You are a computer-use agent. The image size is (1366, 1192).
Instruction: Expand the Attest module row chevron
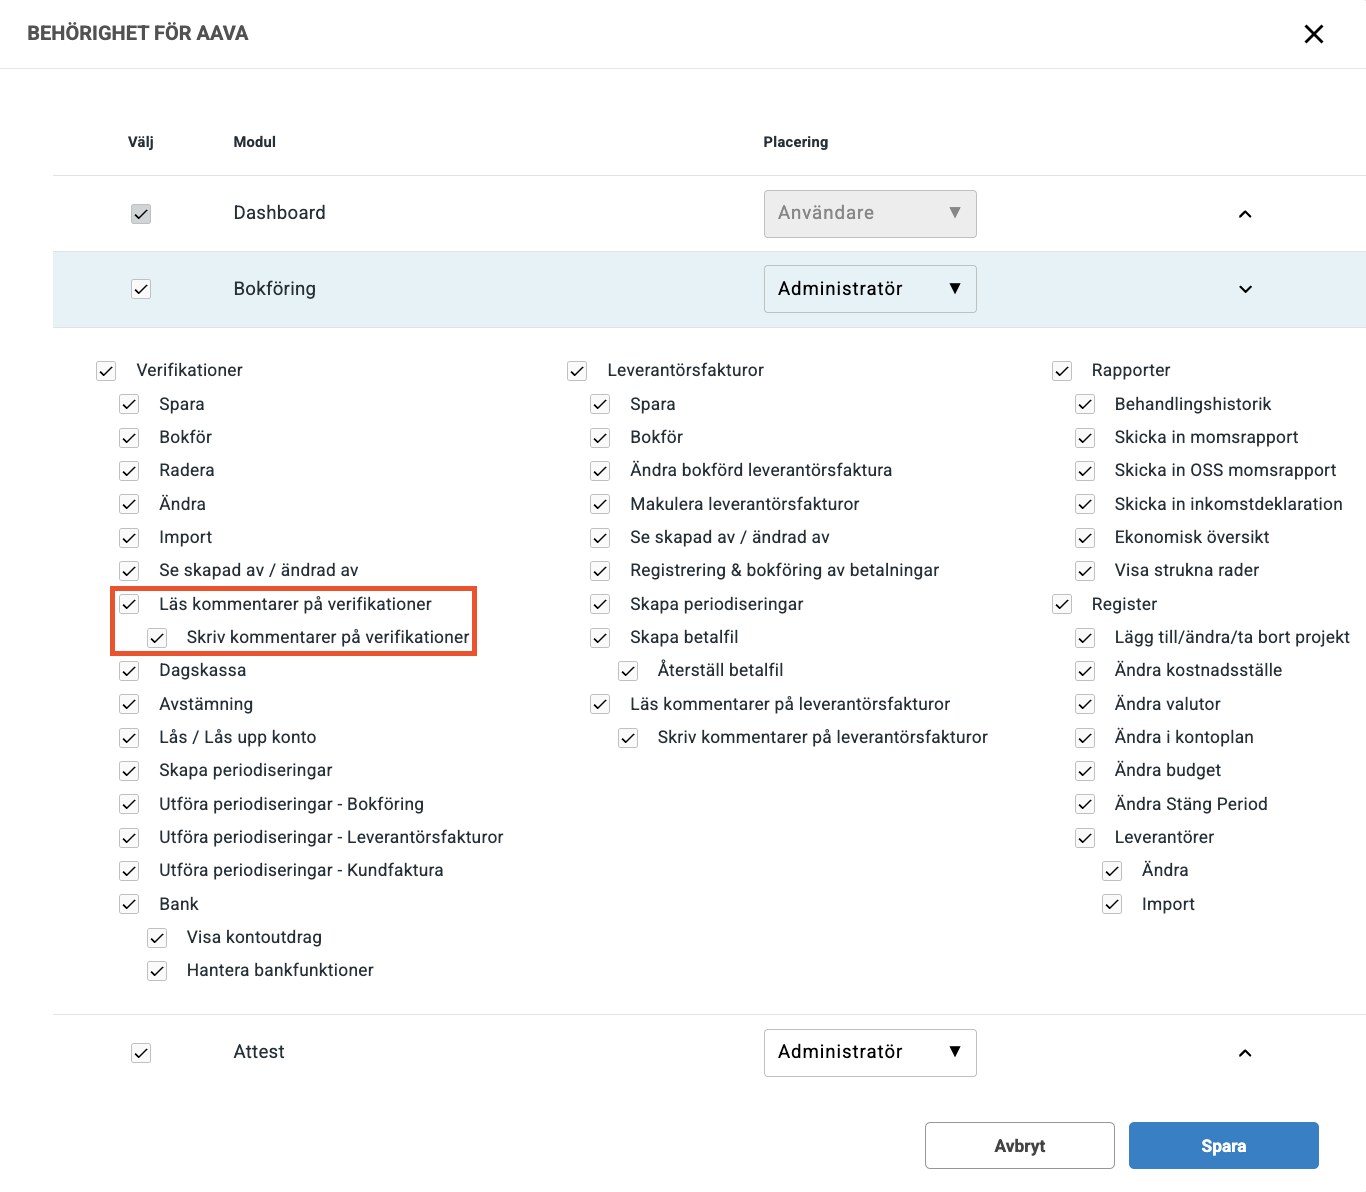click(x=1245, y=1053)
